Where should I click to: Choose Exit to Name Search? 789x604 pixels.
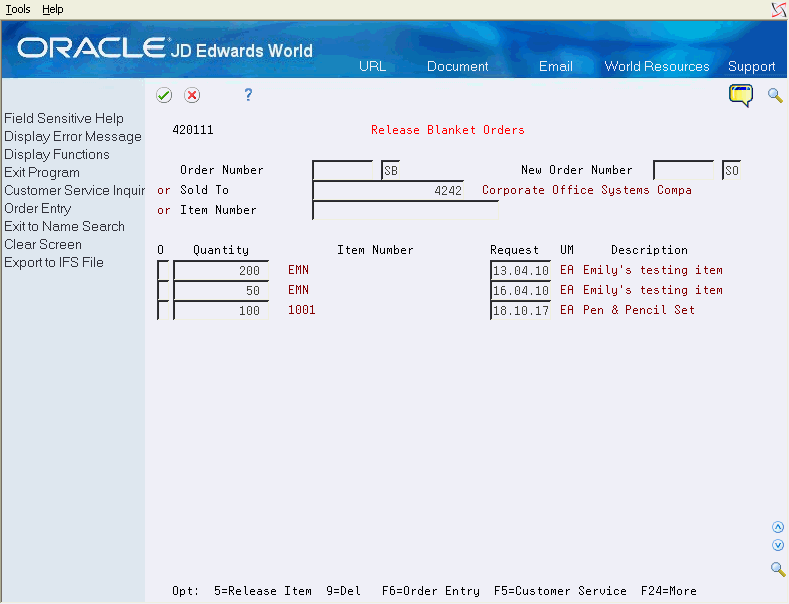coord(64,226)
